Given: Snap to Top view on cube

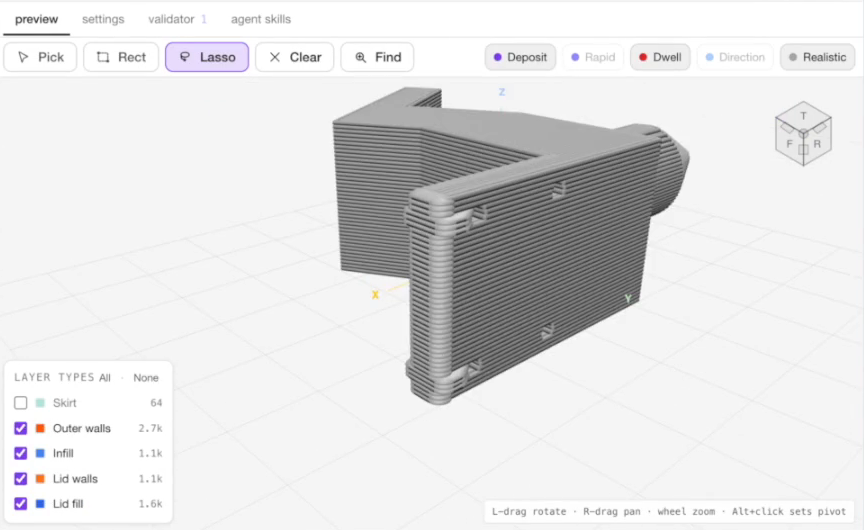Looking at the screenshot, I should (803, 116).
